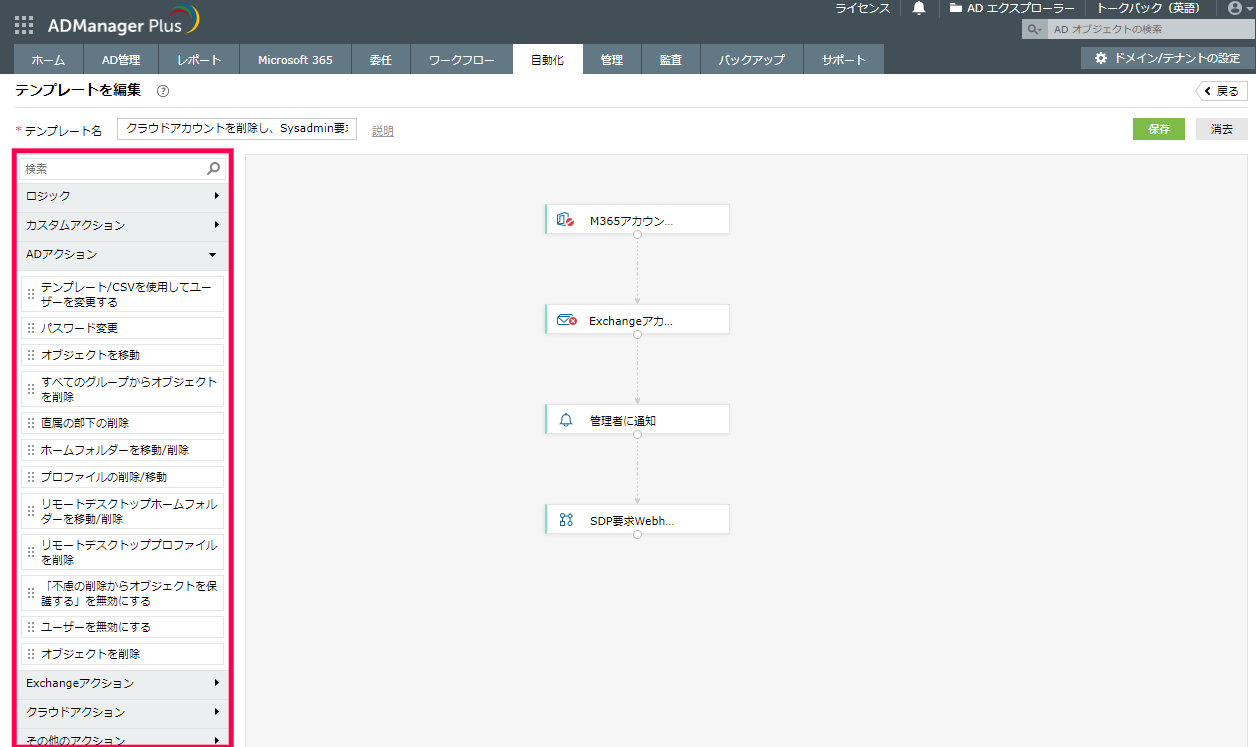
Task: Click the output connector circle under M365 node
Action: (x=637, y=235)
